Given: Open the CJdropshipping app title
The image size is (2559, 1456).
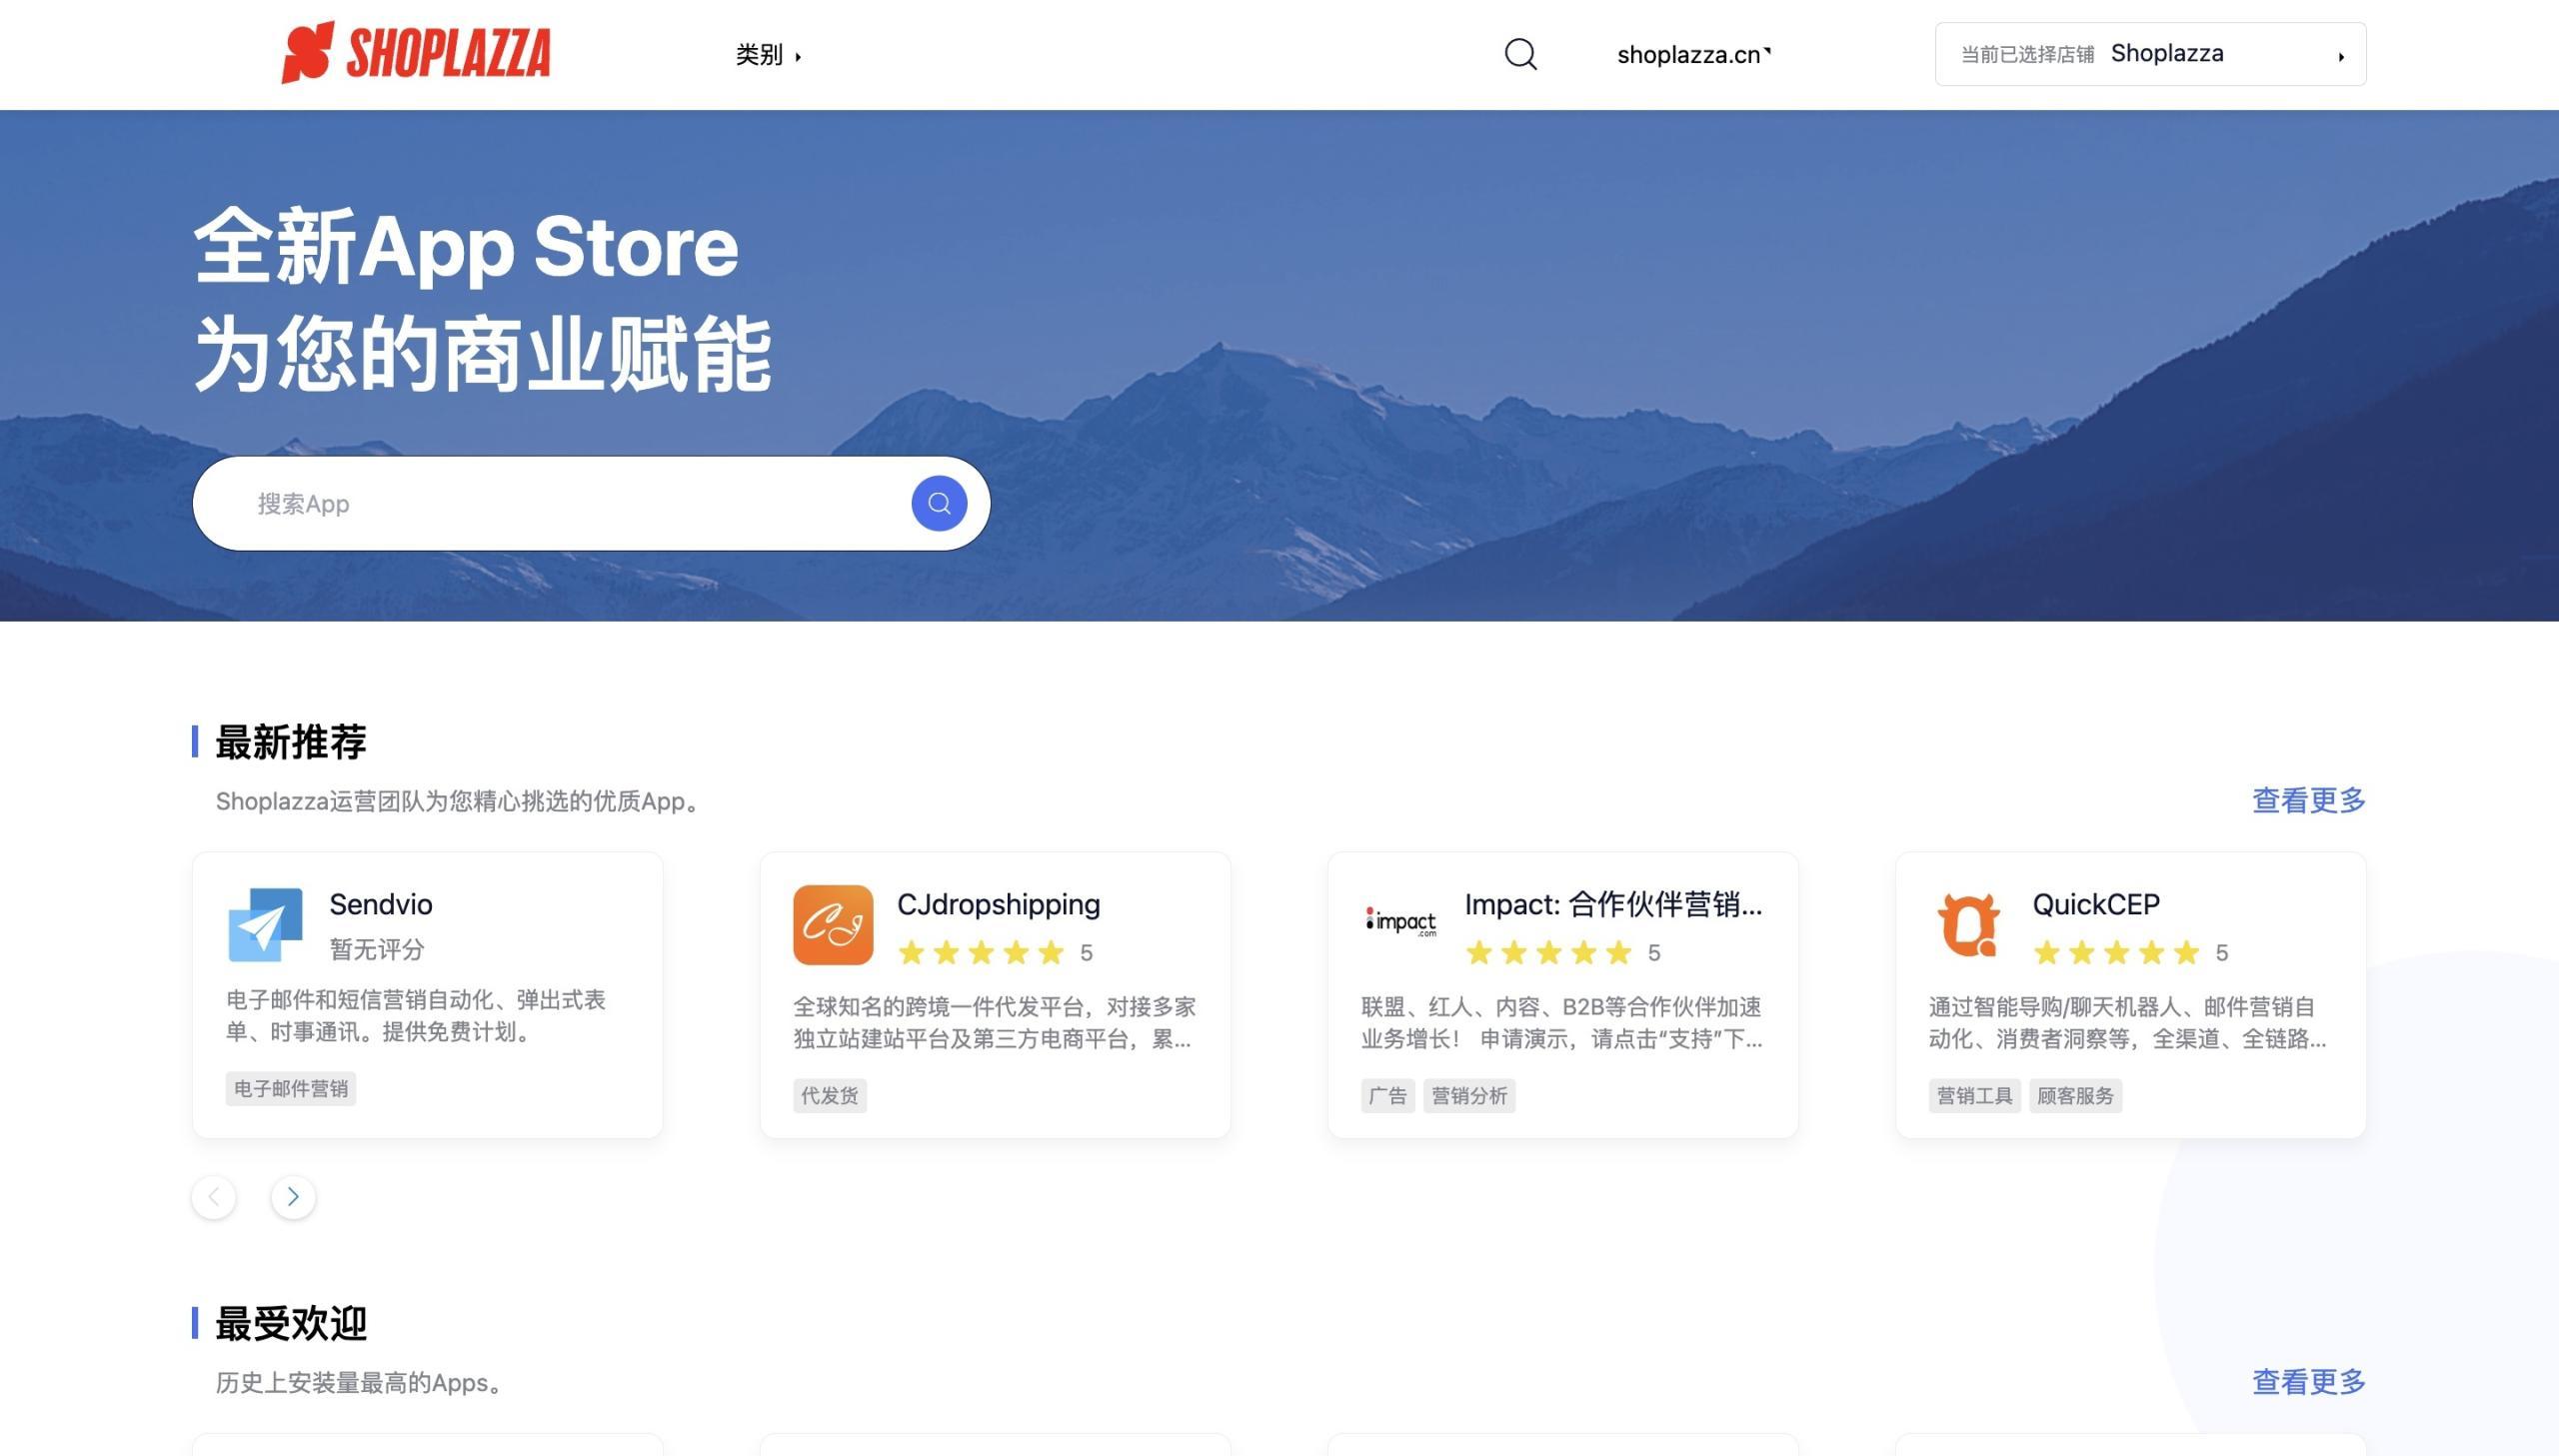Looking at the screenshot, I should coord(998,904).
